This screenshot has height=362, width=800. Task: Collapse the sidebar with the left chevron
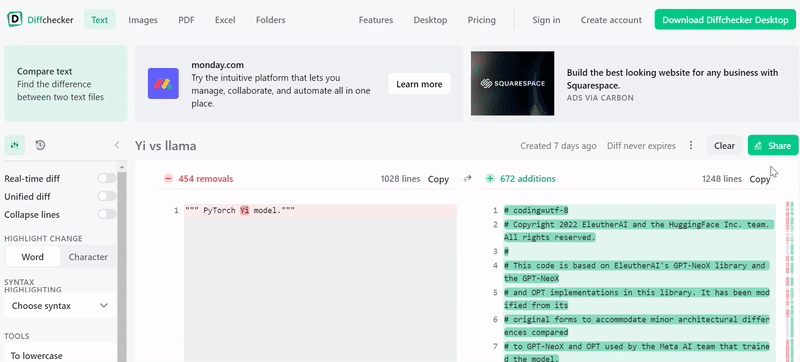point(117,145)
